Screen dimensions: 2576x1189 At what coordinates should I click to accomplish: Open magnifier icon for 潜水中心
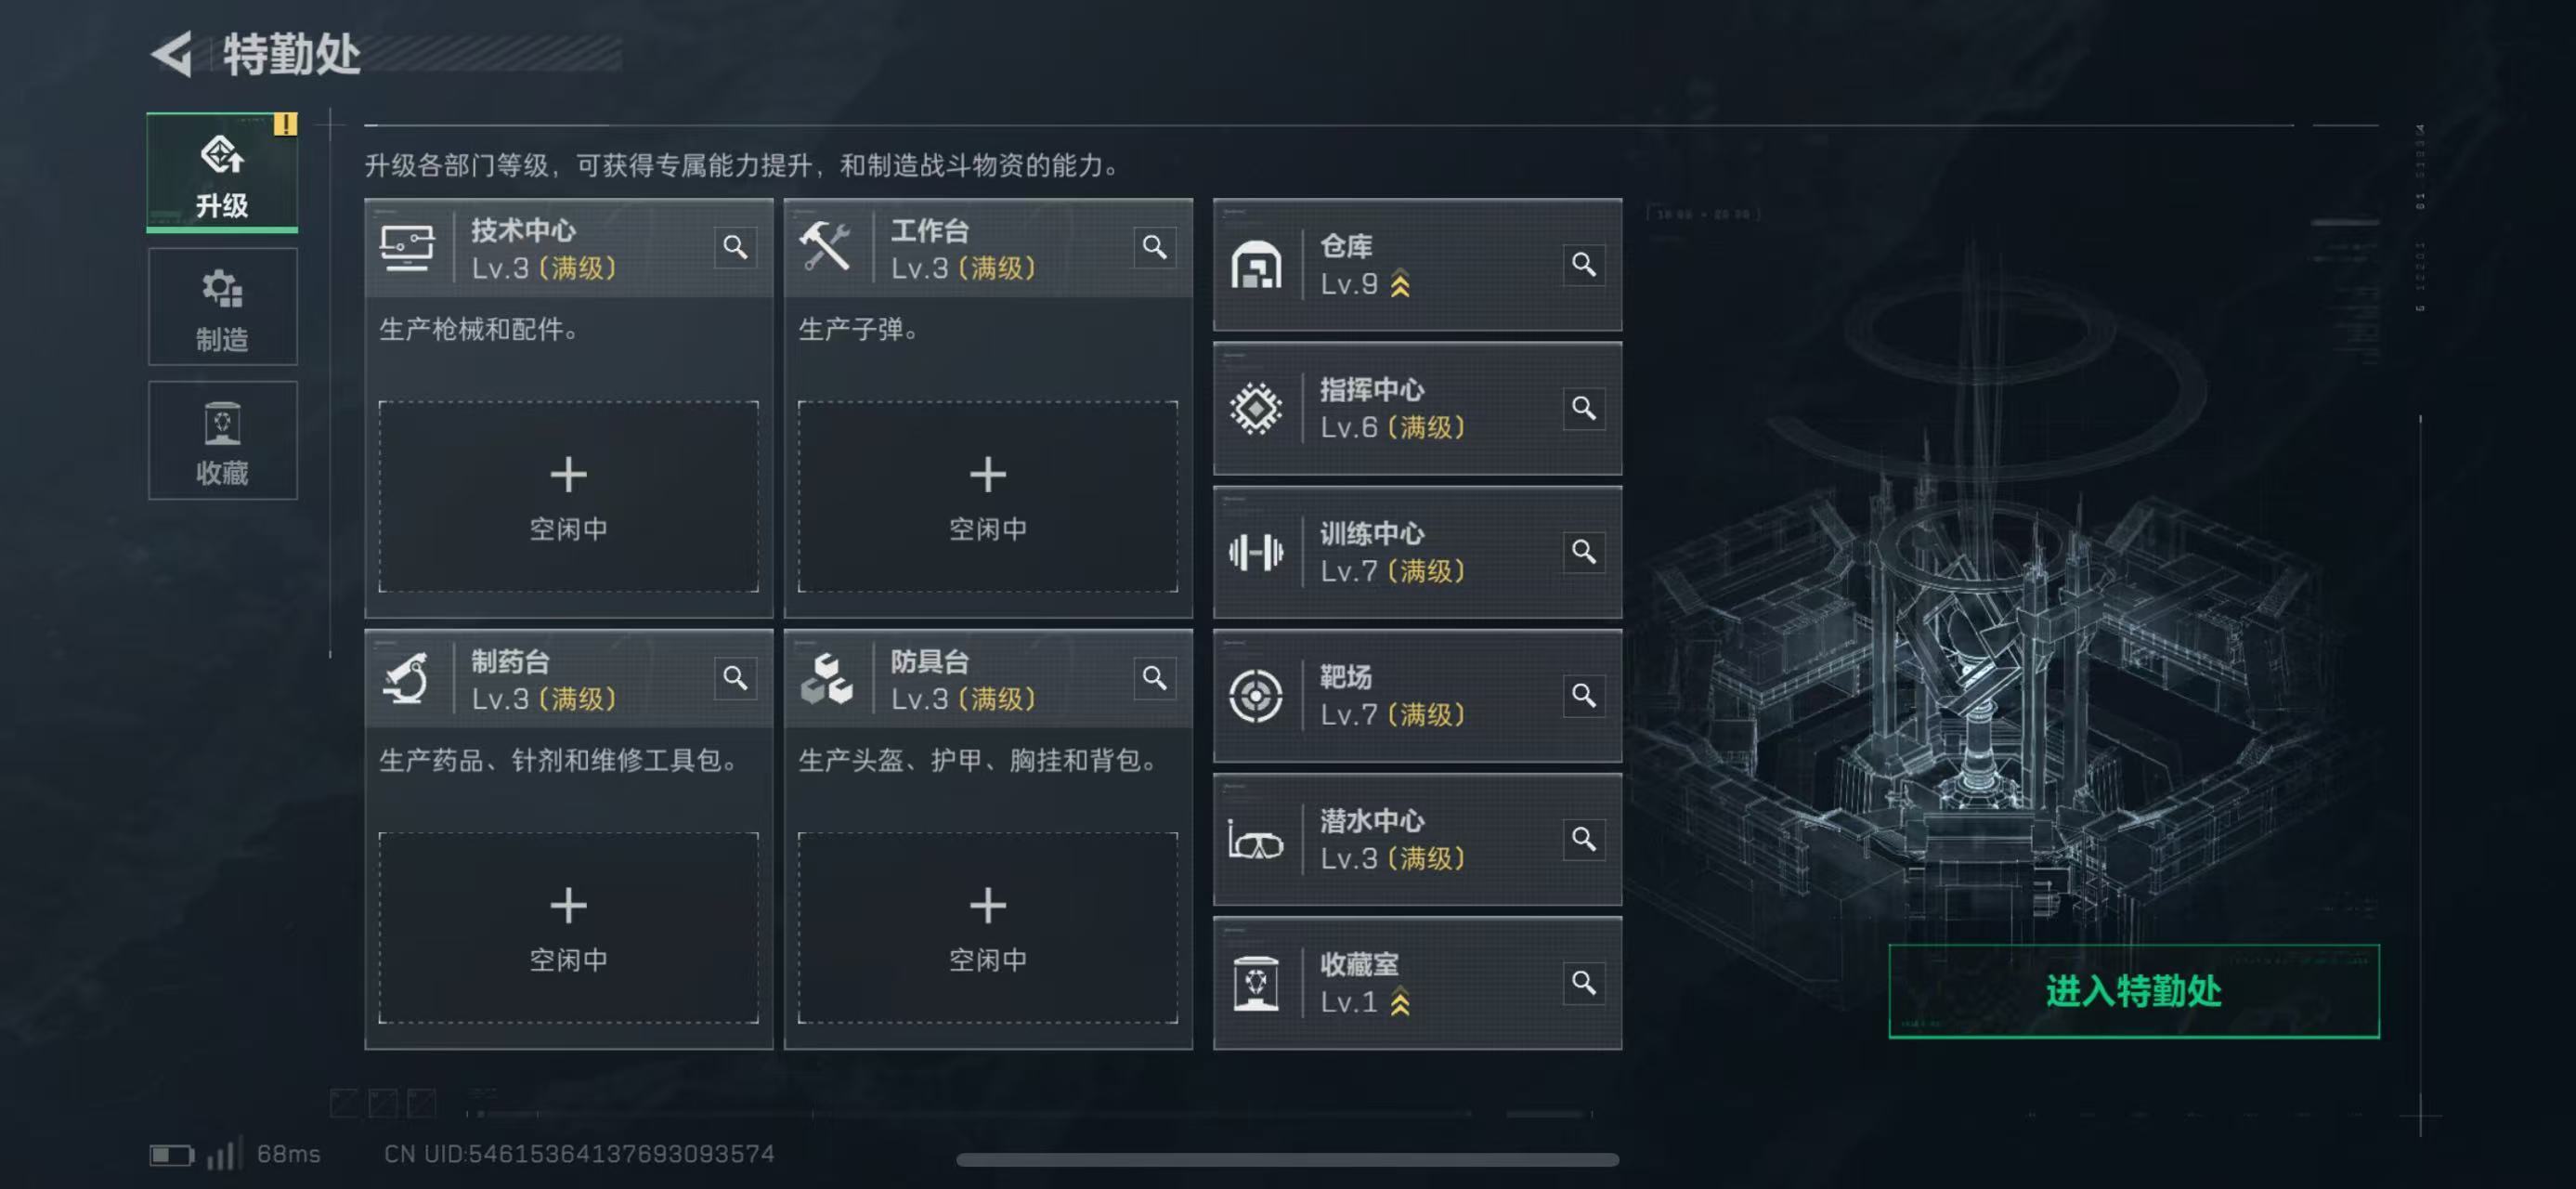1583,839
